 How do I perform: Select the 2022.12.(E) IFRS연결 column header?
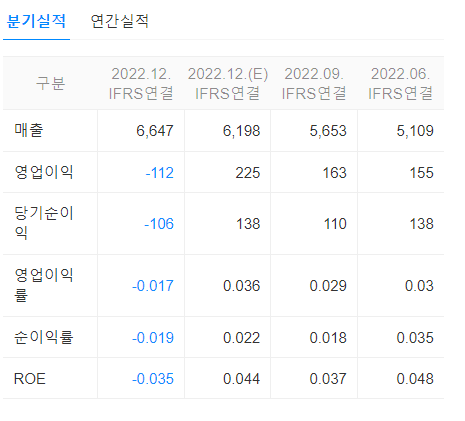pos(228,83)
